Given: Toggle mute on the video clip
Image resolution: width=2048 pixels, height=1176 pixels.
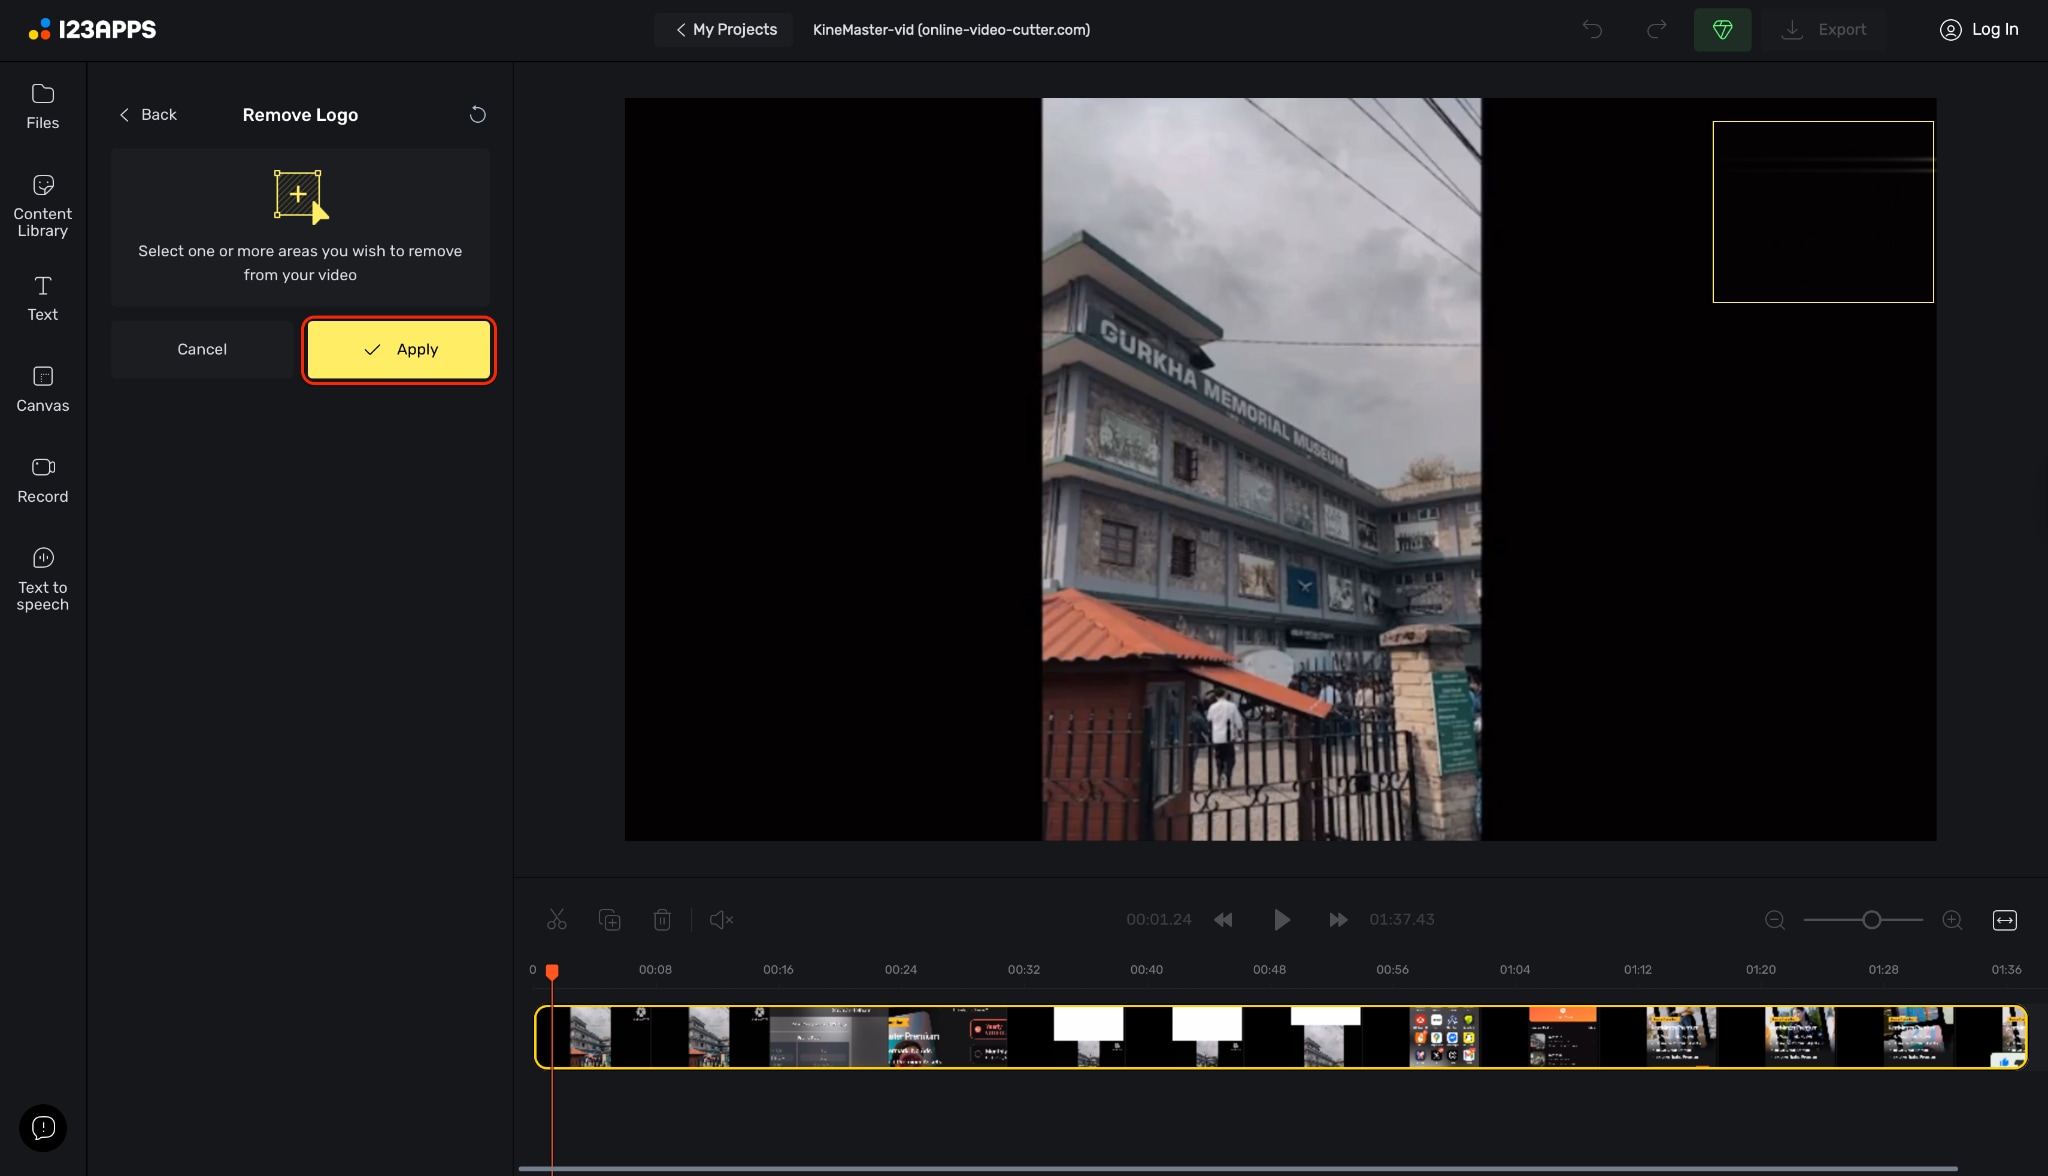Looking at the screenshot, I should pos(721,920).
